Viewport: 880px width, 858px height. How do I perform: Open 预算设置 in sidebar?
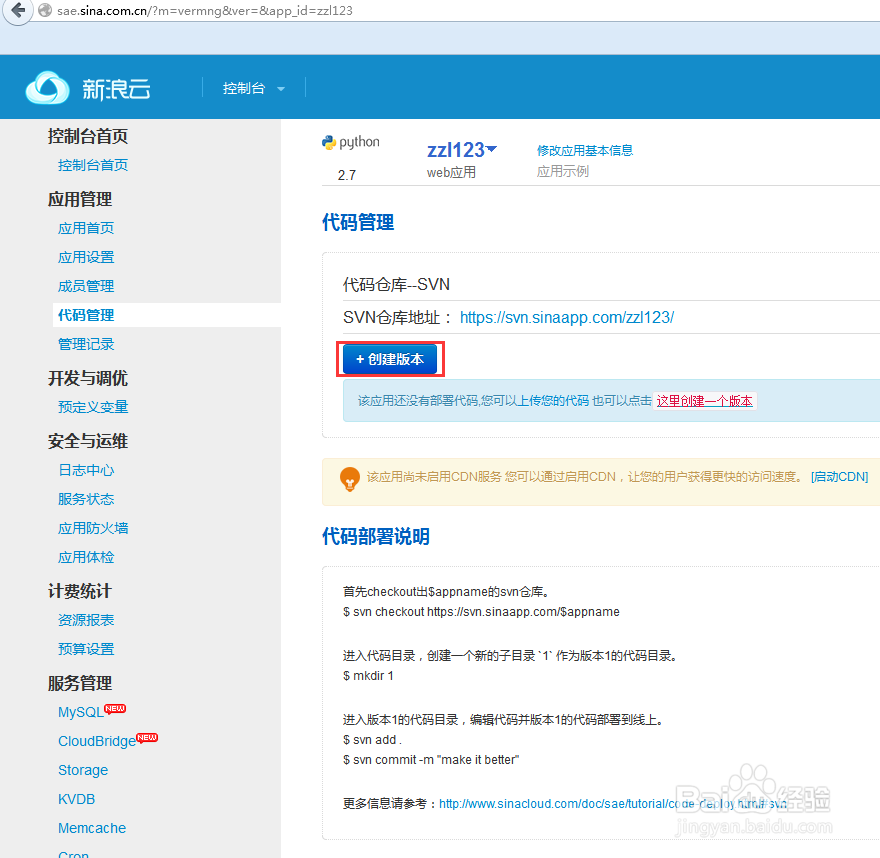[86, 649]
